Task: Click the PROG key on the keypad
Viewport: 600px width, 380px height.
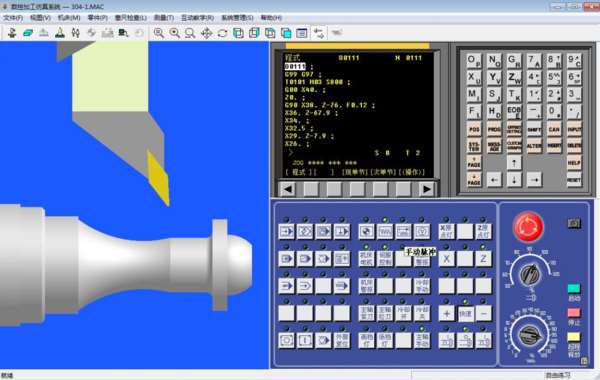Action: (x=494, y=129)
